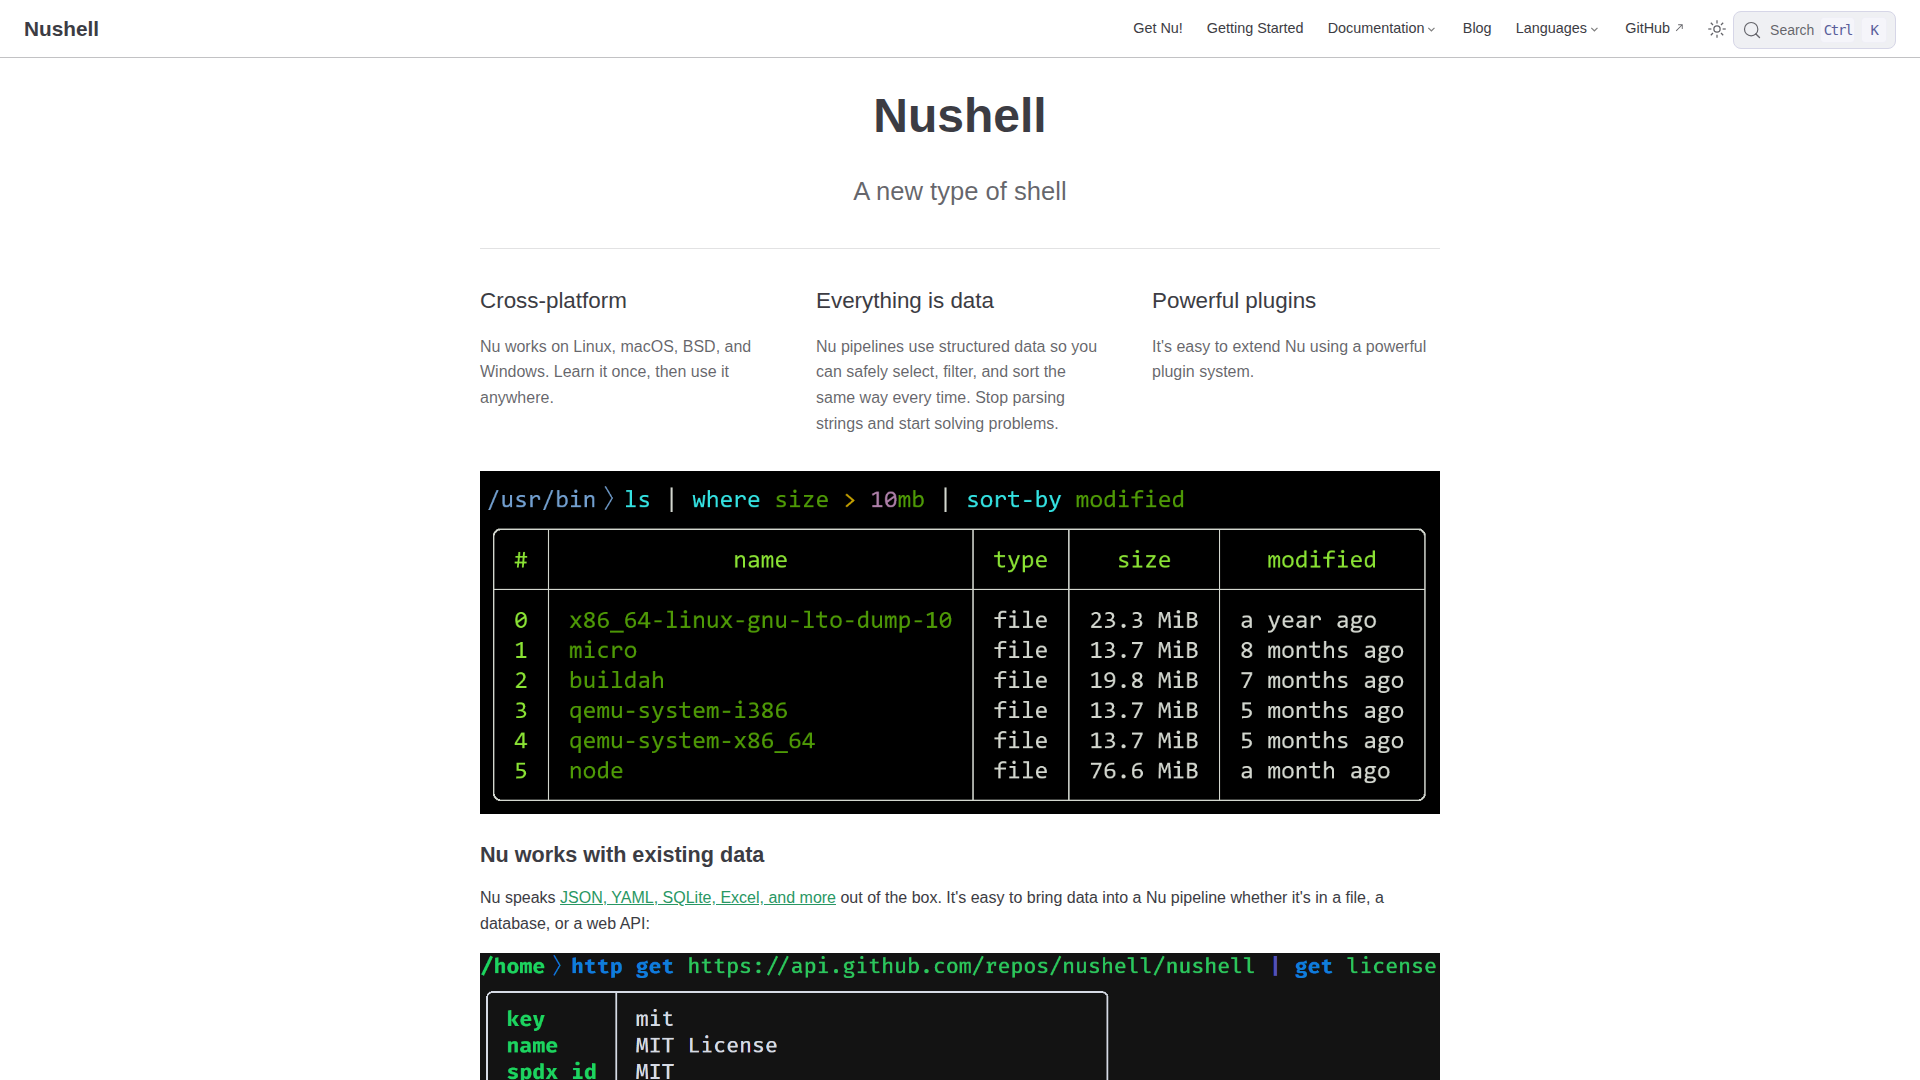Click the Nushell main heading
The height and width of the screenshot is (1080, 1920).
(959, 115)
